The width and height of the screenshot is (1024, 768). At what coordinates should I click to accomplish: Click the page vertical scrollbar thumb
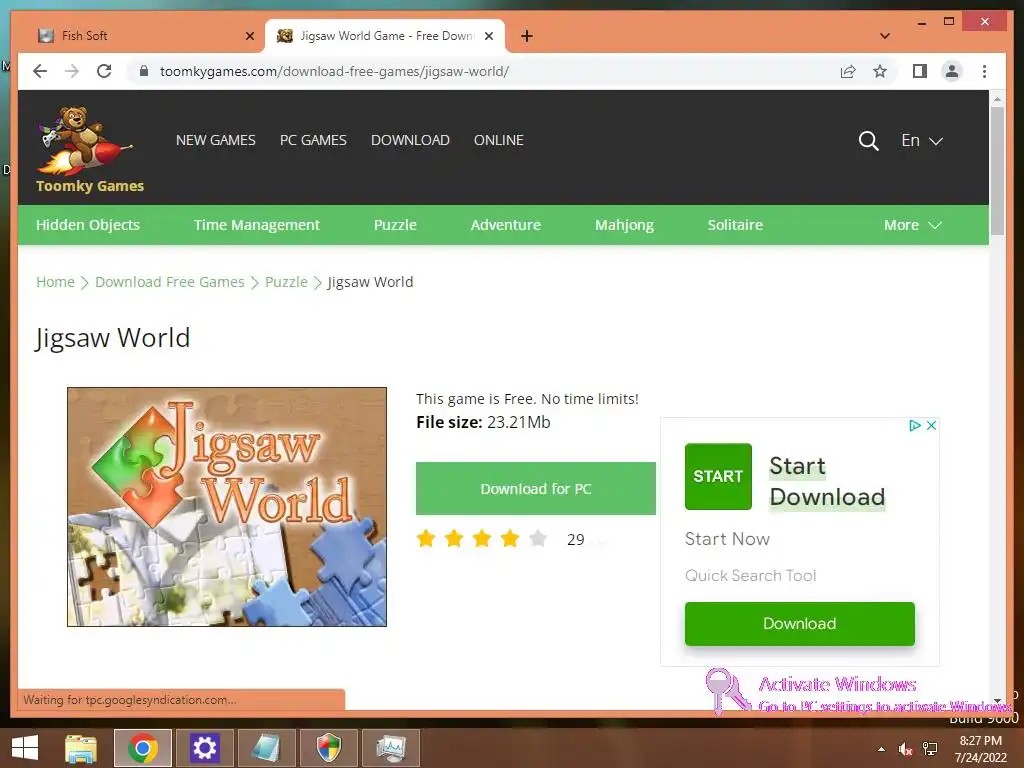point(997,170)
